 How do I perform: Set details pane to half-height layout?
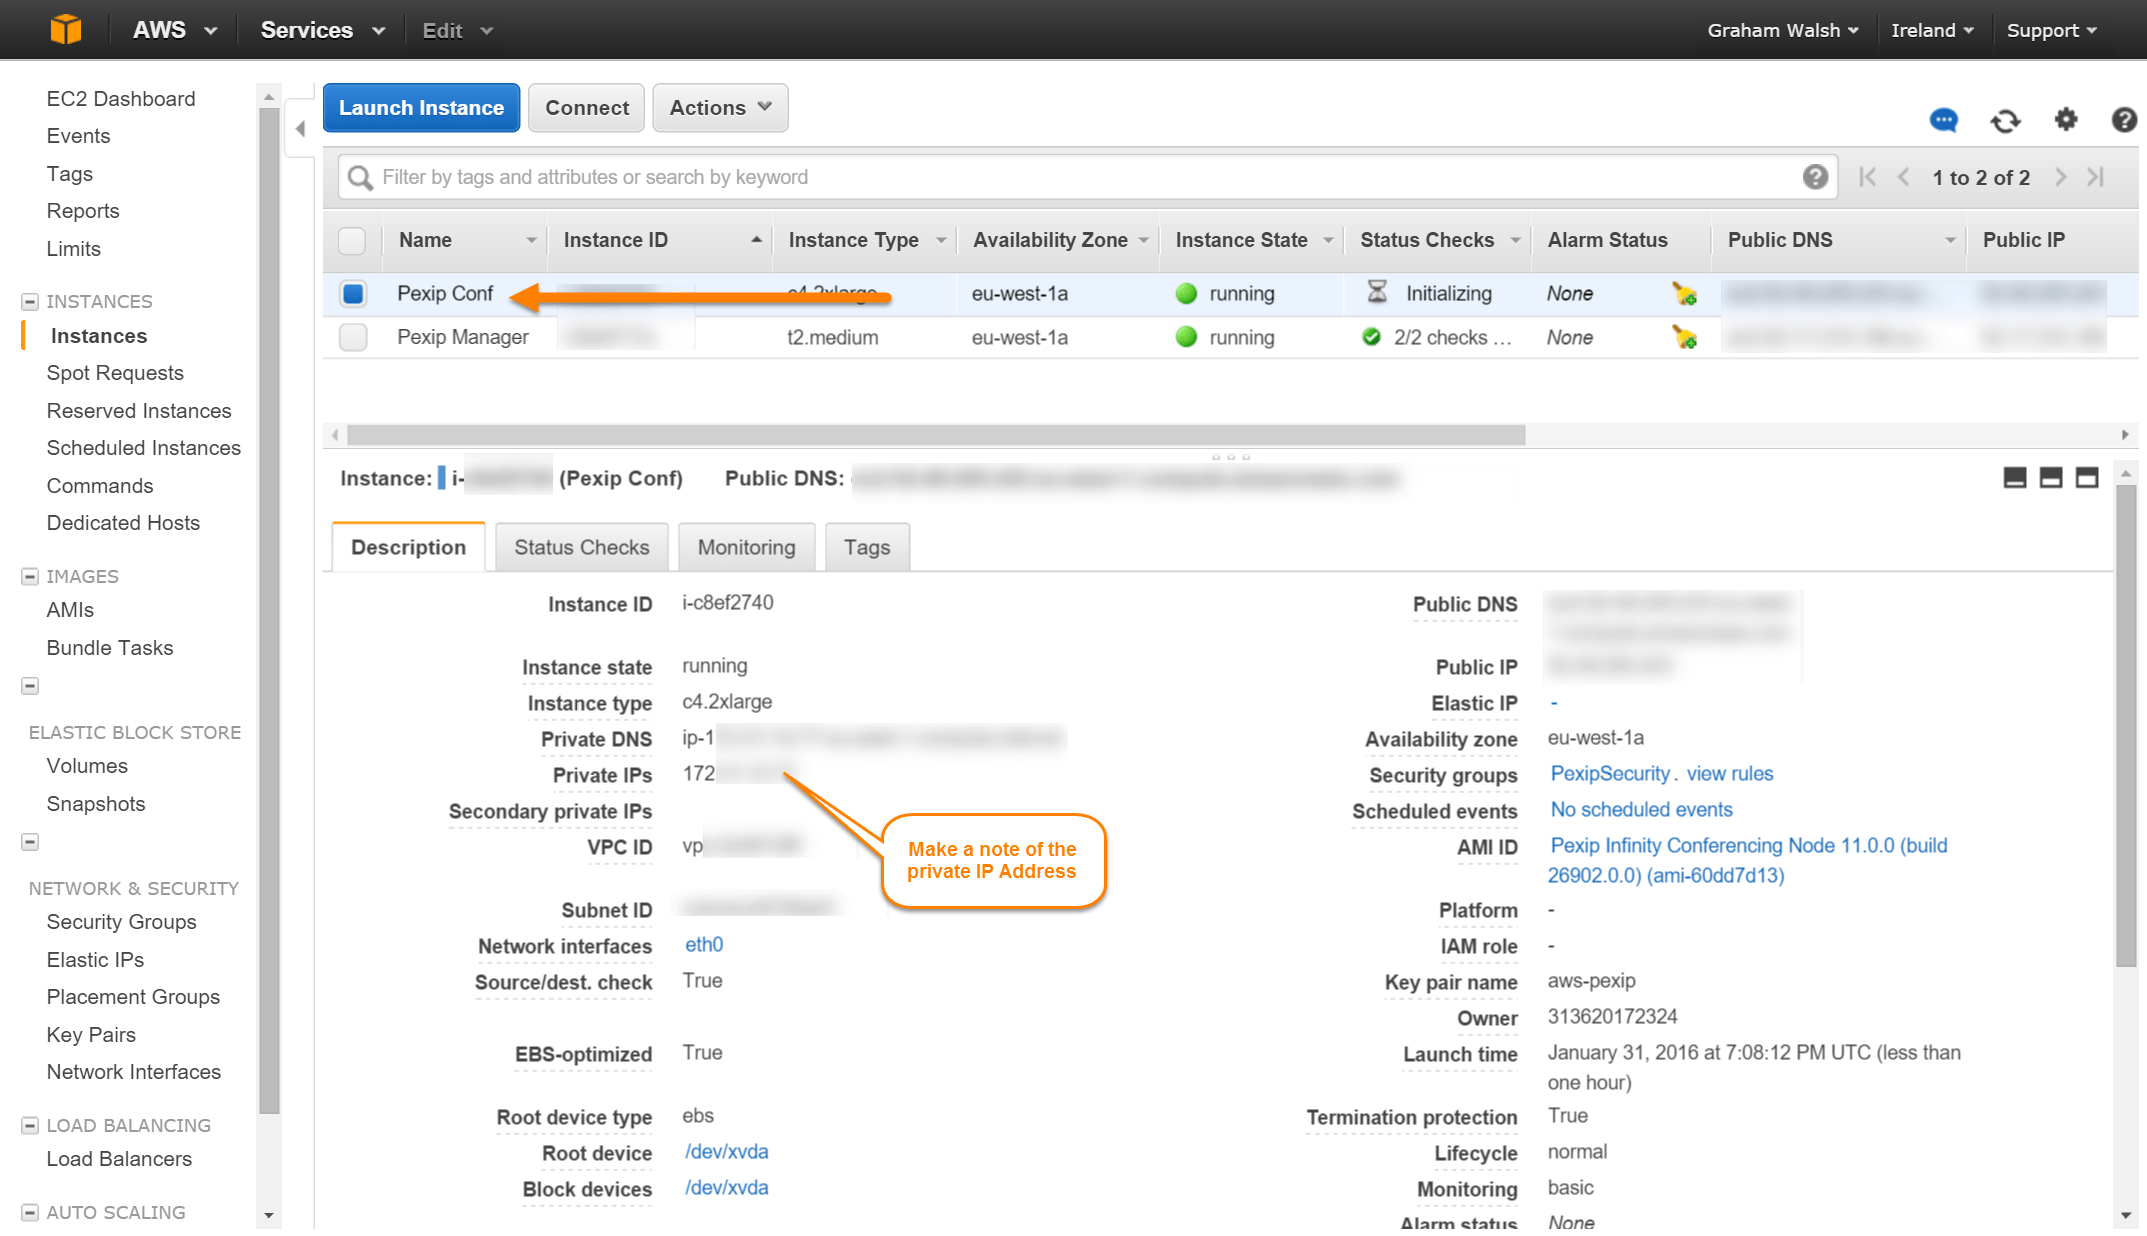[x=2051, y=478]
